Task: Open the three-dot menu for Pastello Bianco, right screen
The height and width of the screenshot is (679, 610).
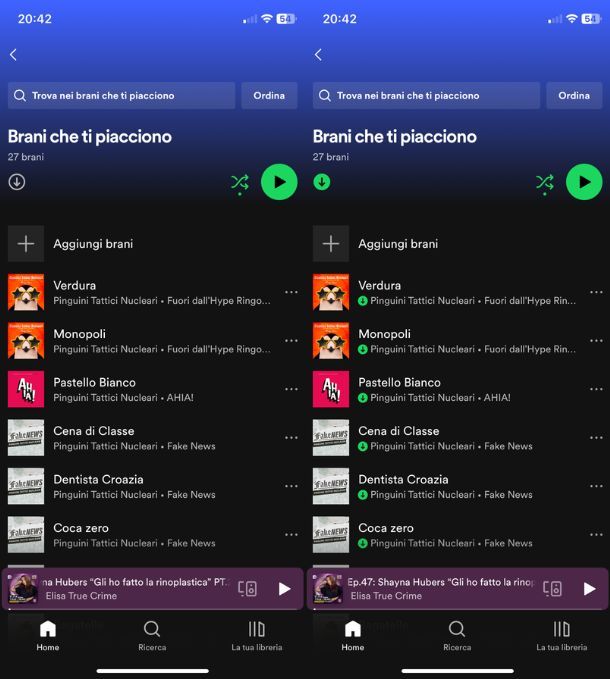Action: coord(596,389)
